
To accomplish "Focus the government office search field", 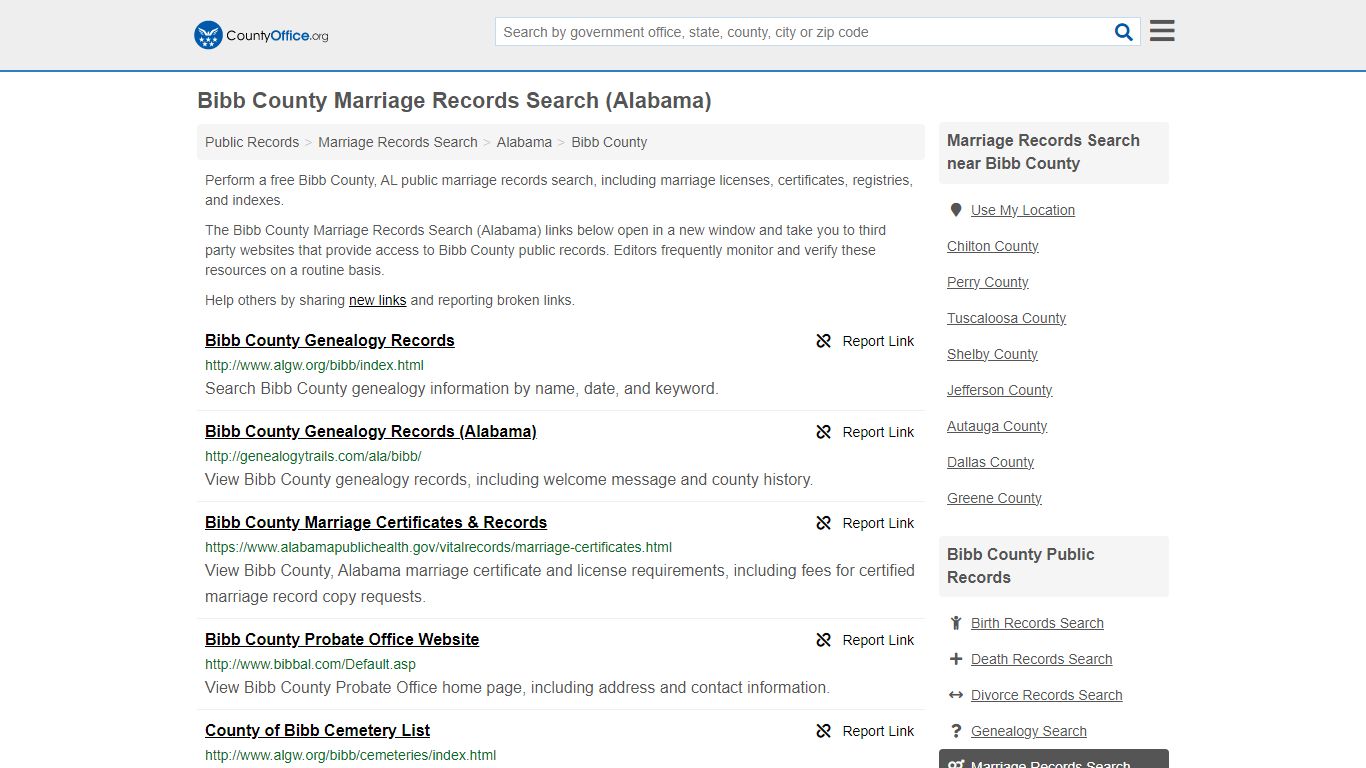I will 803,32.
